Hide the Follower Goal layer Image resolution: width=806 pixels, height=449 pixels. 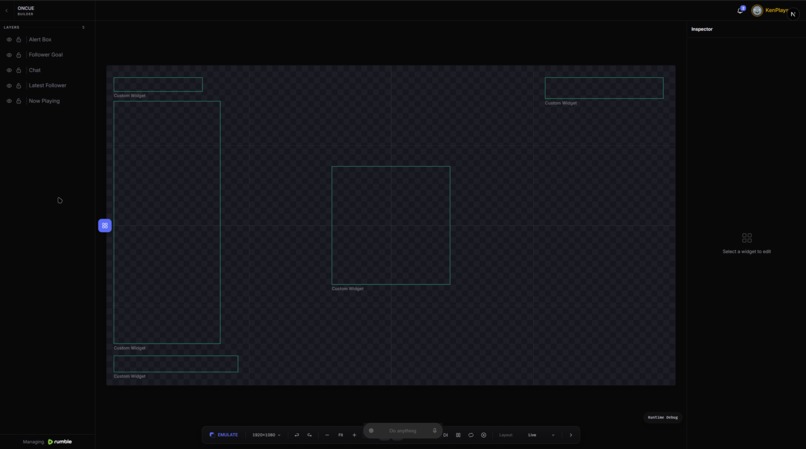pos(9,55)
